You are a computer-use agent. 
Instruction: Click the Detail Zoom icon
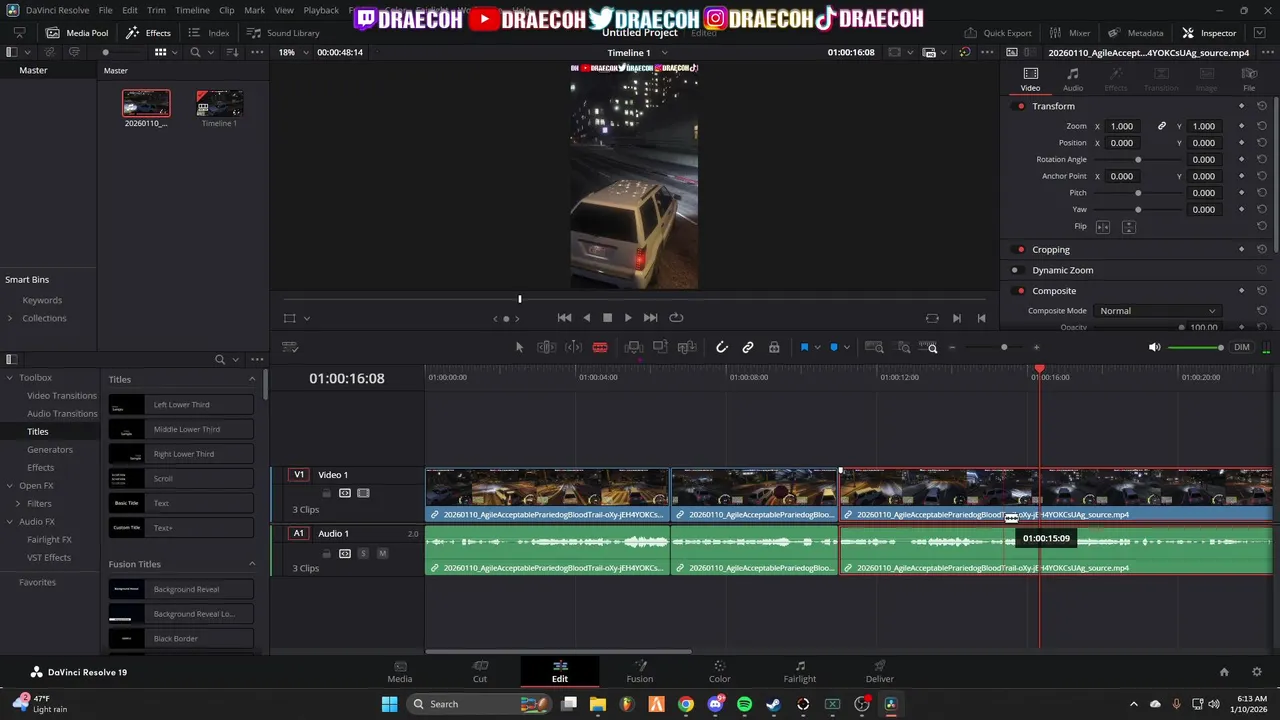(x=904, y=347)
